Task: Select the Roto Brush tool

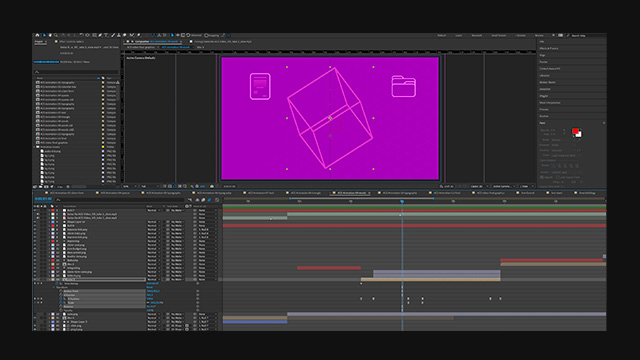Action: pyautogui.click(x=132, y=36)
